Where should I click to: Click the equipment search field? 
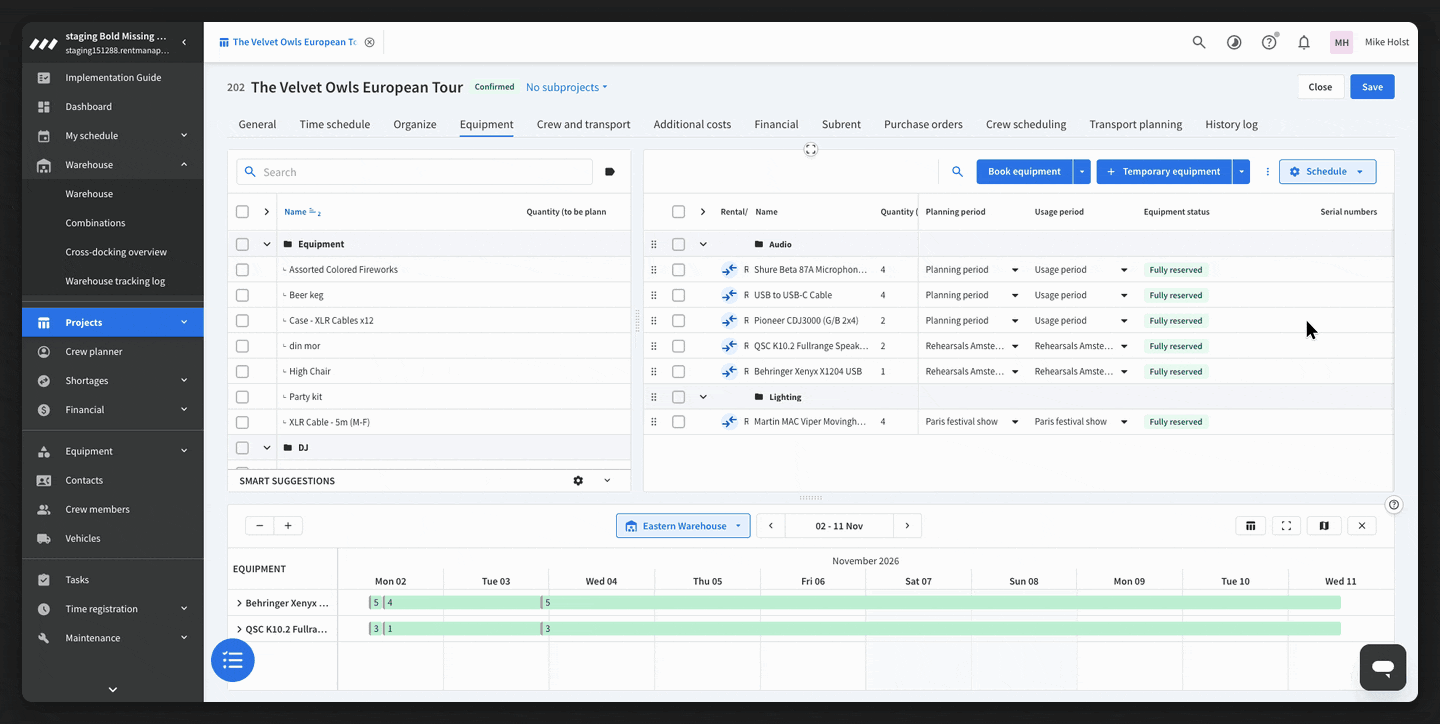[414, 172]
